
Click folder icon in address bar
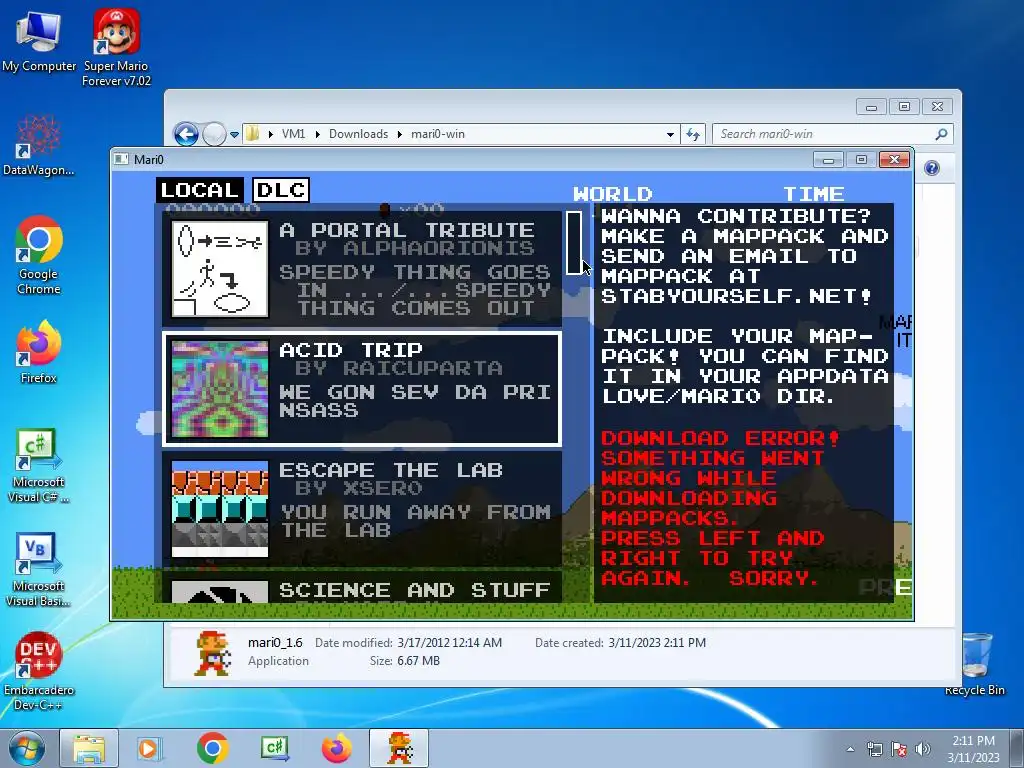coord(253,134)
